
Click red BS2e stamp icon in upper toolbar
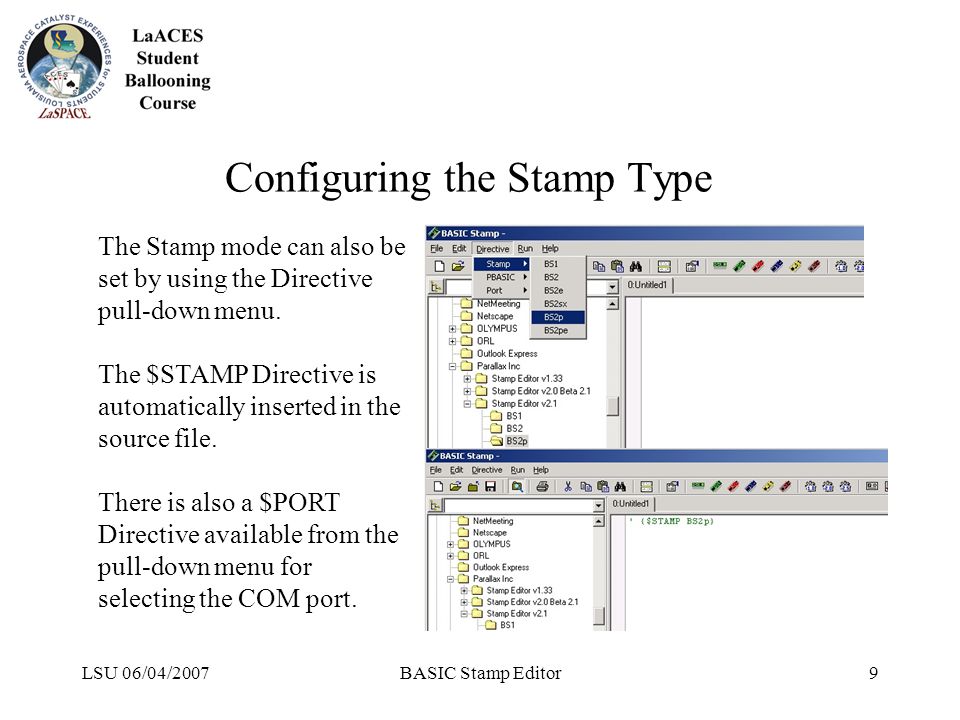[758, 266]
